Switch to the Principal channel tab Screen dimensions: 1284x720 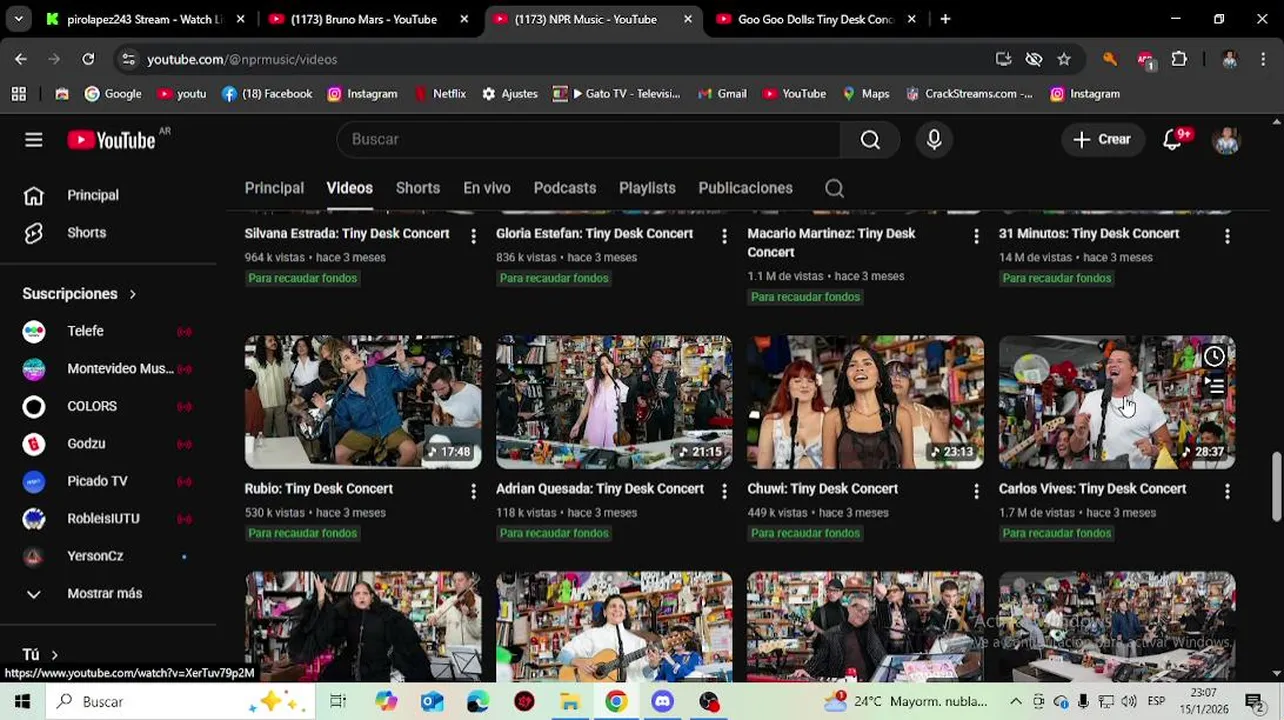(274, 188)
